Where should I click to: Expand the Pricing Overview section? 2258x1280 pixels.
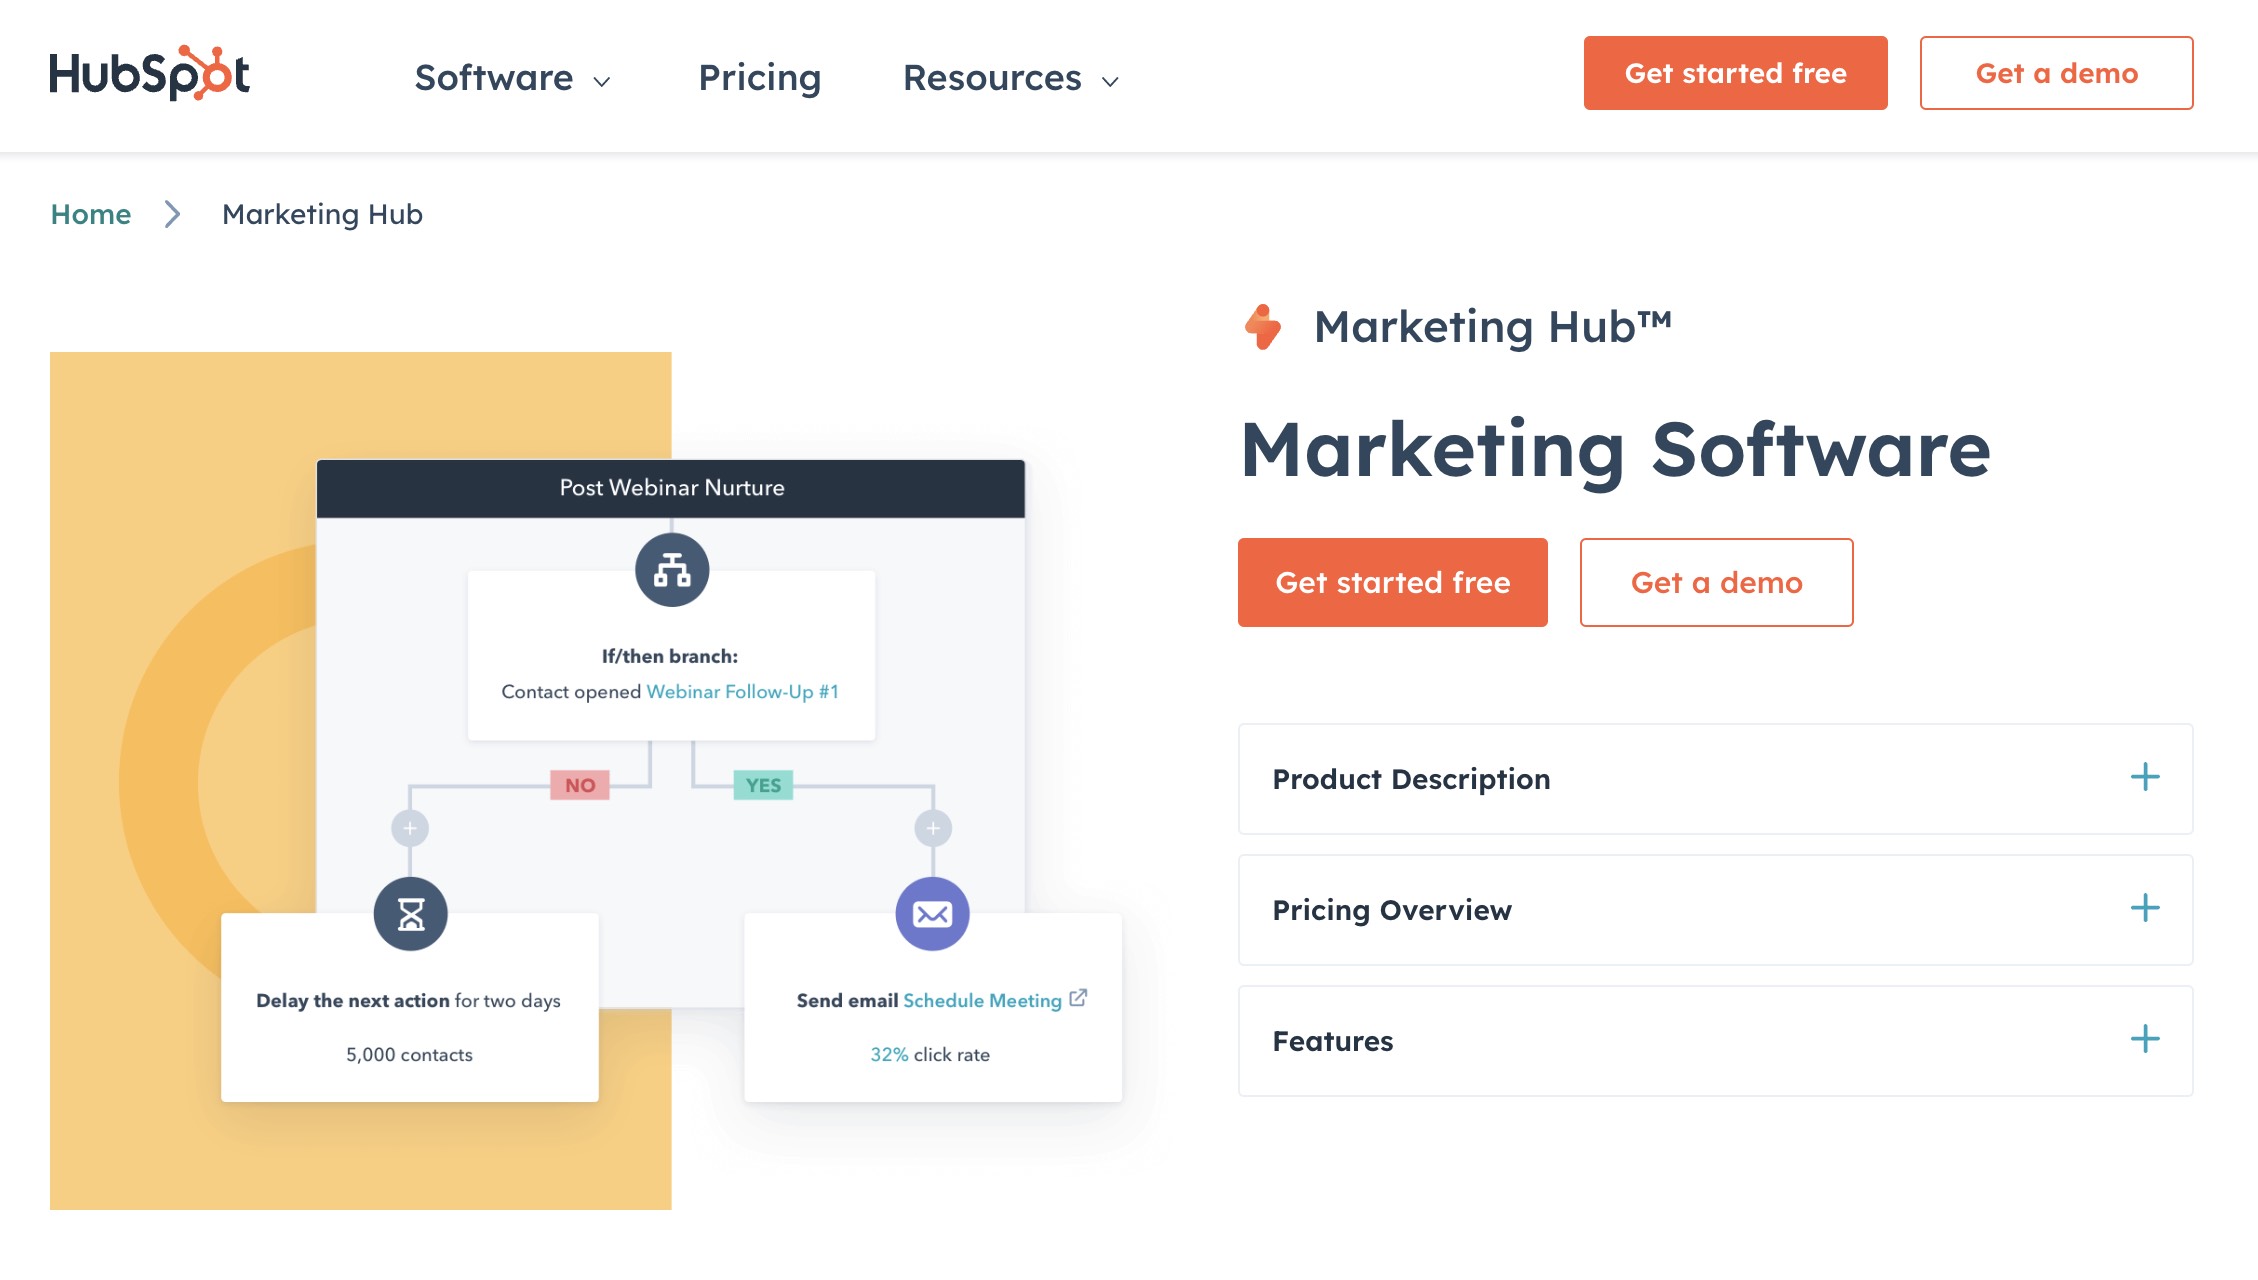pos(2145,908)
